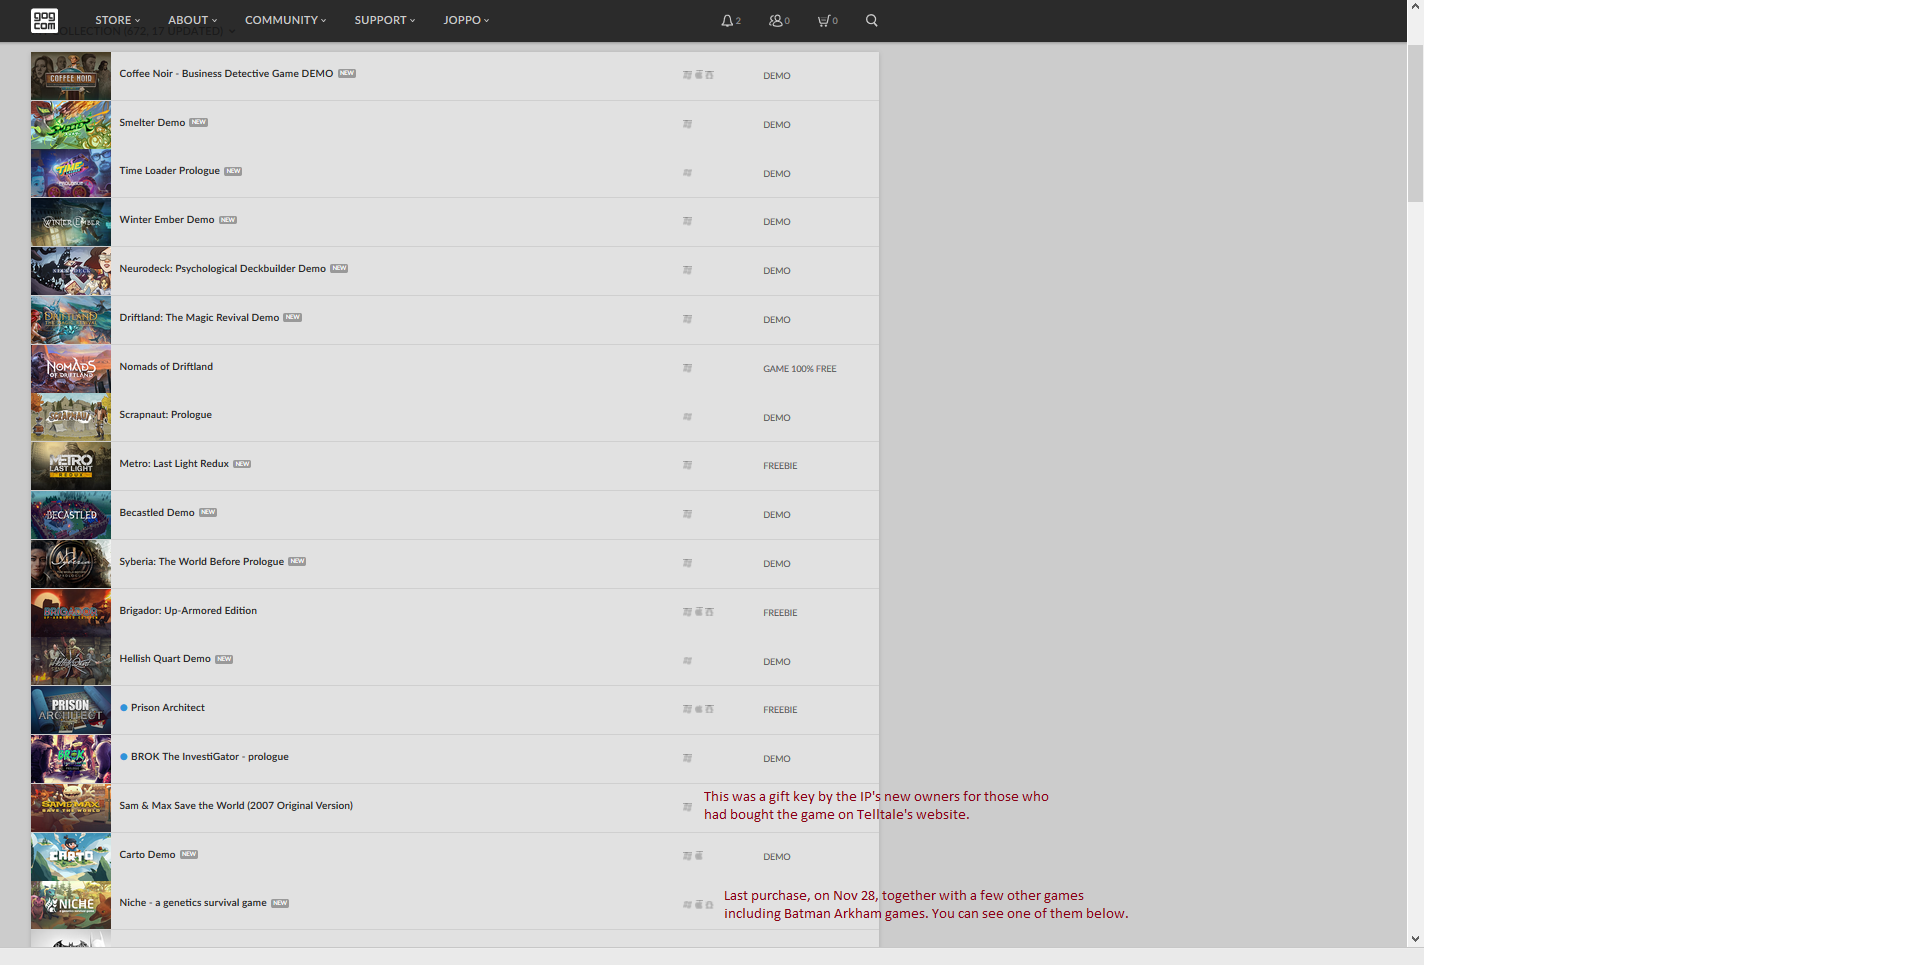This screenshot has height=965, width=1920.
Task: Open Neurodeck: Psychological Deckbuilder Demo title
Action: pyautogui.click(x=222, y=269)
